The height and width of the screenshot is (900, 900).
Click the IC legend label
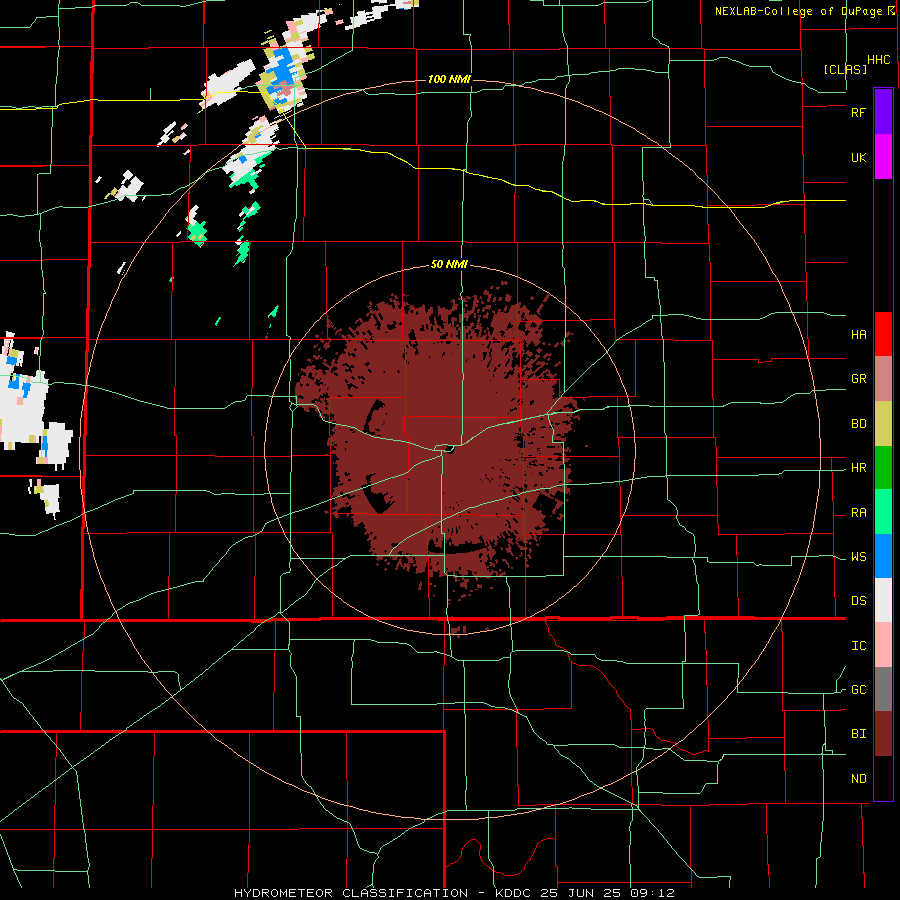(x=858, y=646)
